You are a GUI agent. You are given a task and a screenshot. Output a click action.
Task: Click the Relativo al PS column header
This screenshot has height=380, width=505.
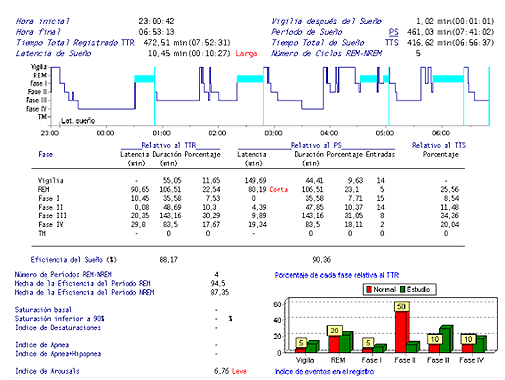coord(316,145)
